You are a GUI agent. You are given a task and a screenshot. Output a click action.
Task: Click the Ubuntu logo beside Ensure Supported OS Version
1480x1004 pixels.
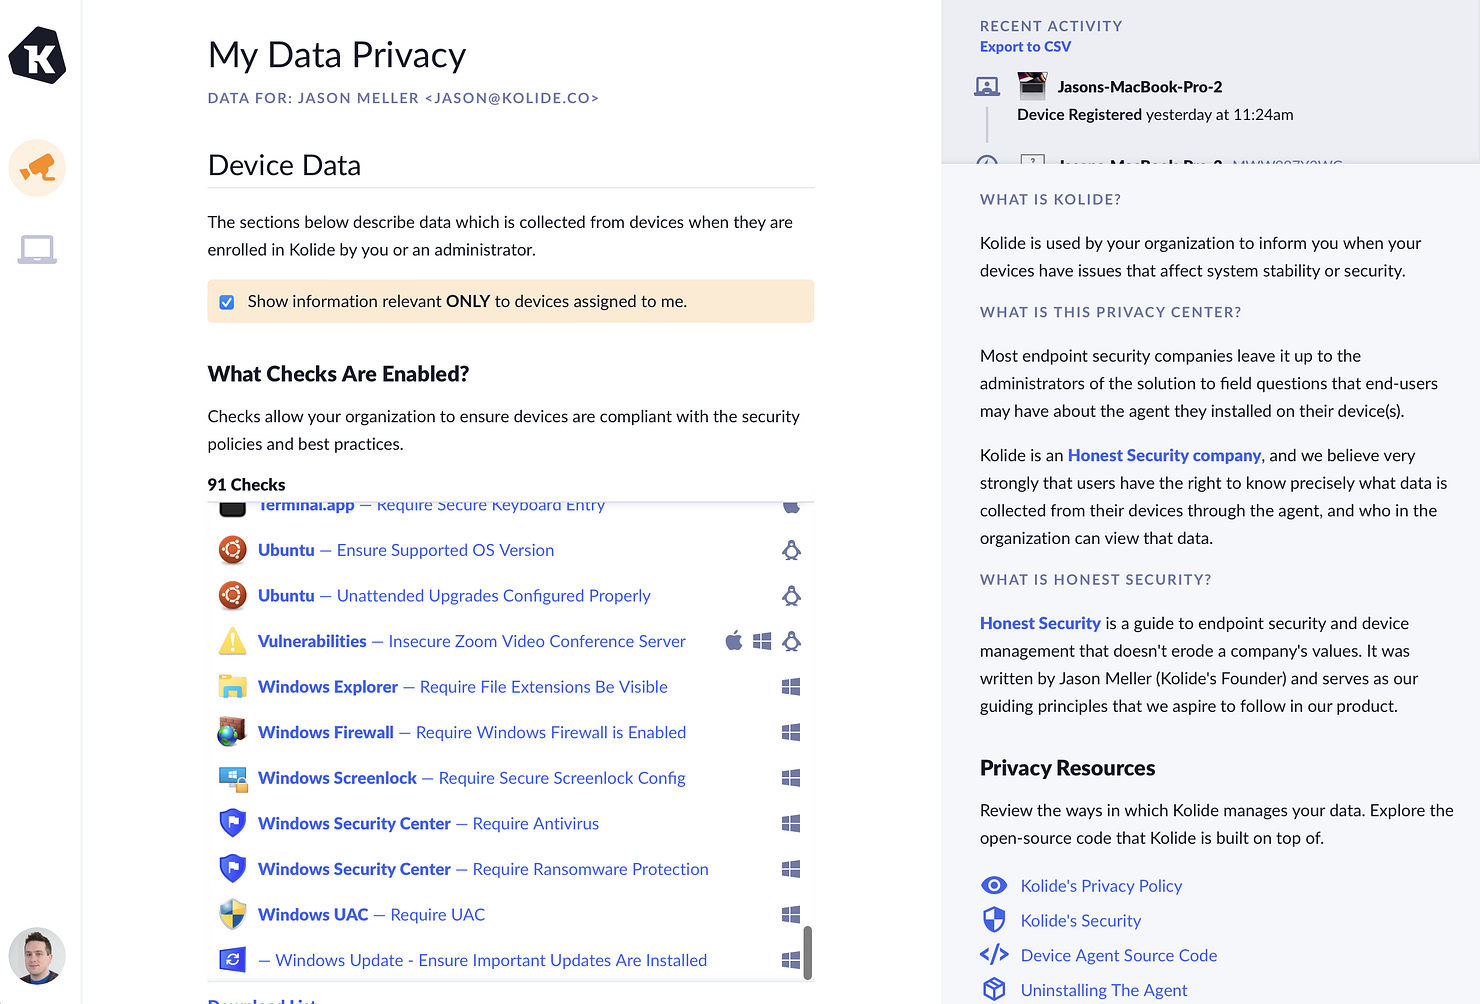click(232, 550)
